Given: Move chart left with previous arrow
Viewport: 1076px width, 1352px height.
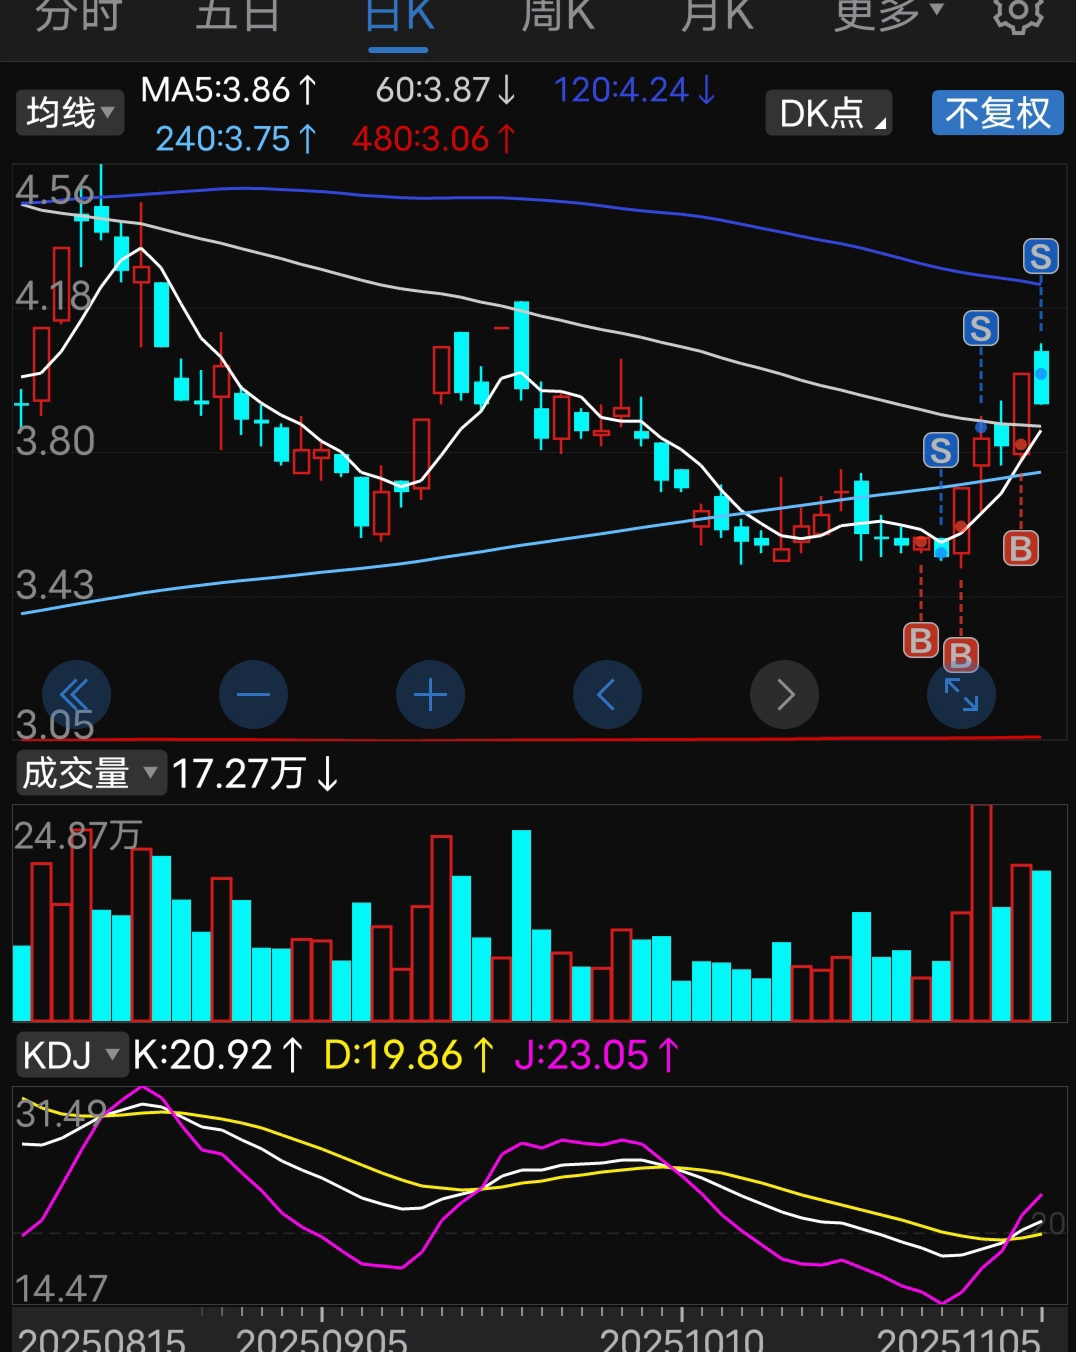Looking at the screenshot, I should pos(607,695).
